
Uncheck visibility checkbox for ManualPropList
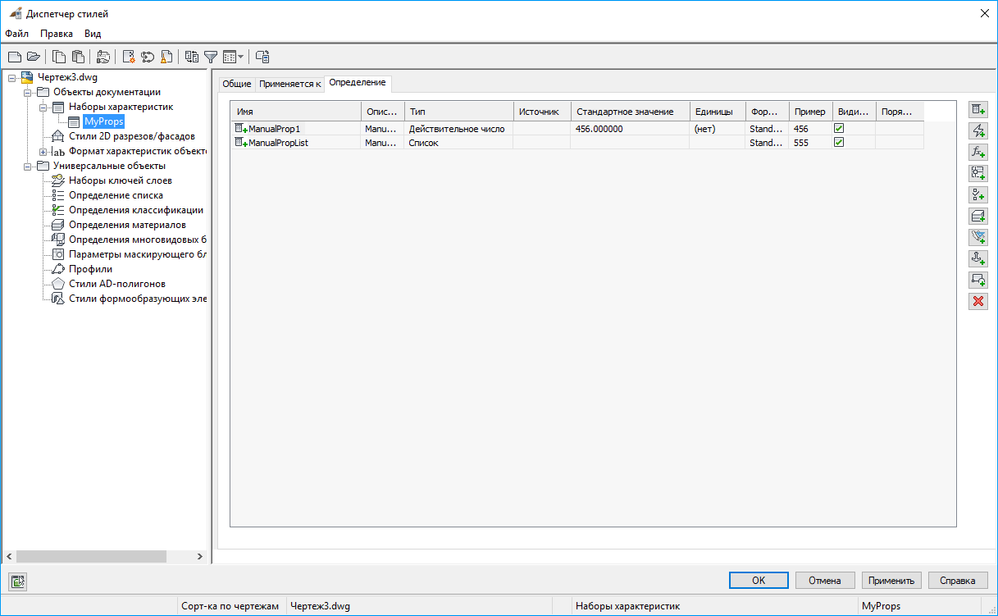839,143
